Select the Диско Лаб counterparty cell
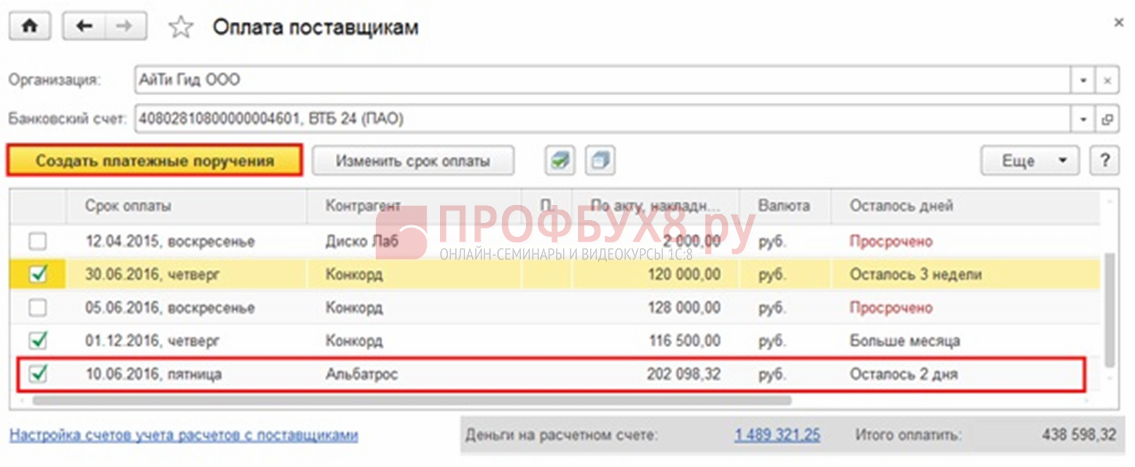Screen dimensions: 1135x467 pyautogui.click(x=414, y=241)
